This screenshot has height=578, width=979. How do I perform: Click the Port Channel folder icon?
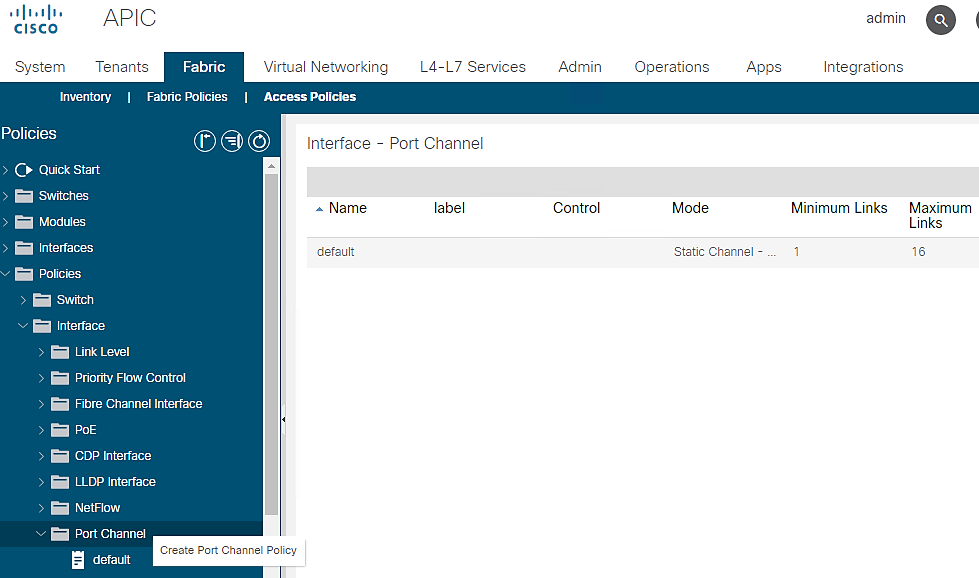(x=60, y=534)
